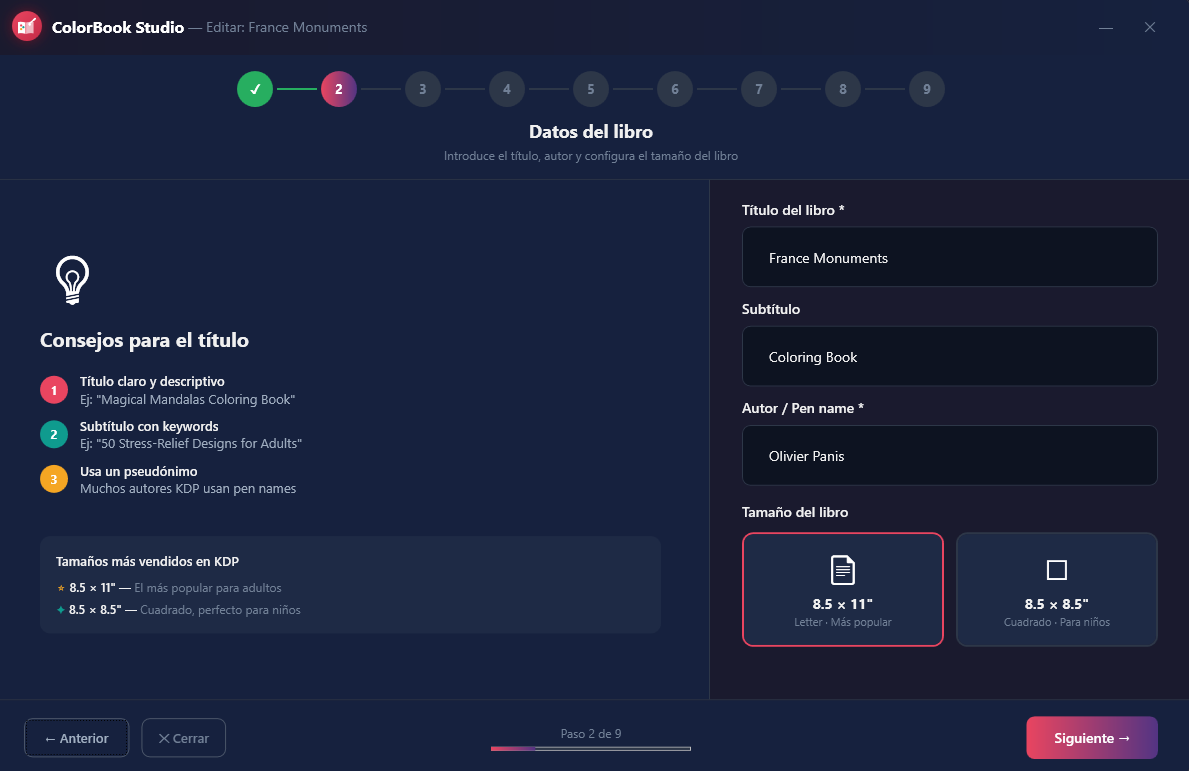Click the Paso 2 de 9 progress bar
Viewport: 1189px width, 771px height.
591,748
